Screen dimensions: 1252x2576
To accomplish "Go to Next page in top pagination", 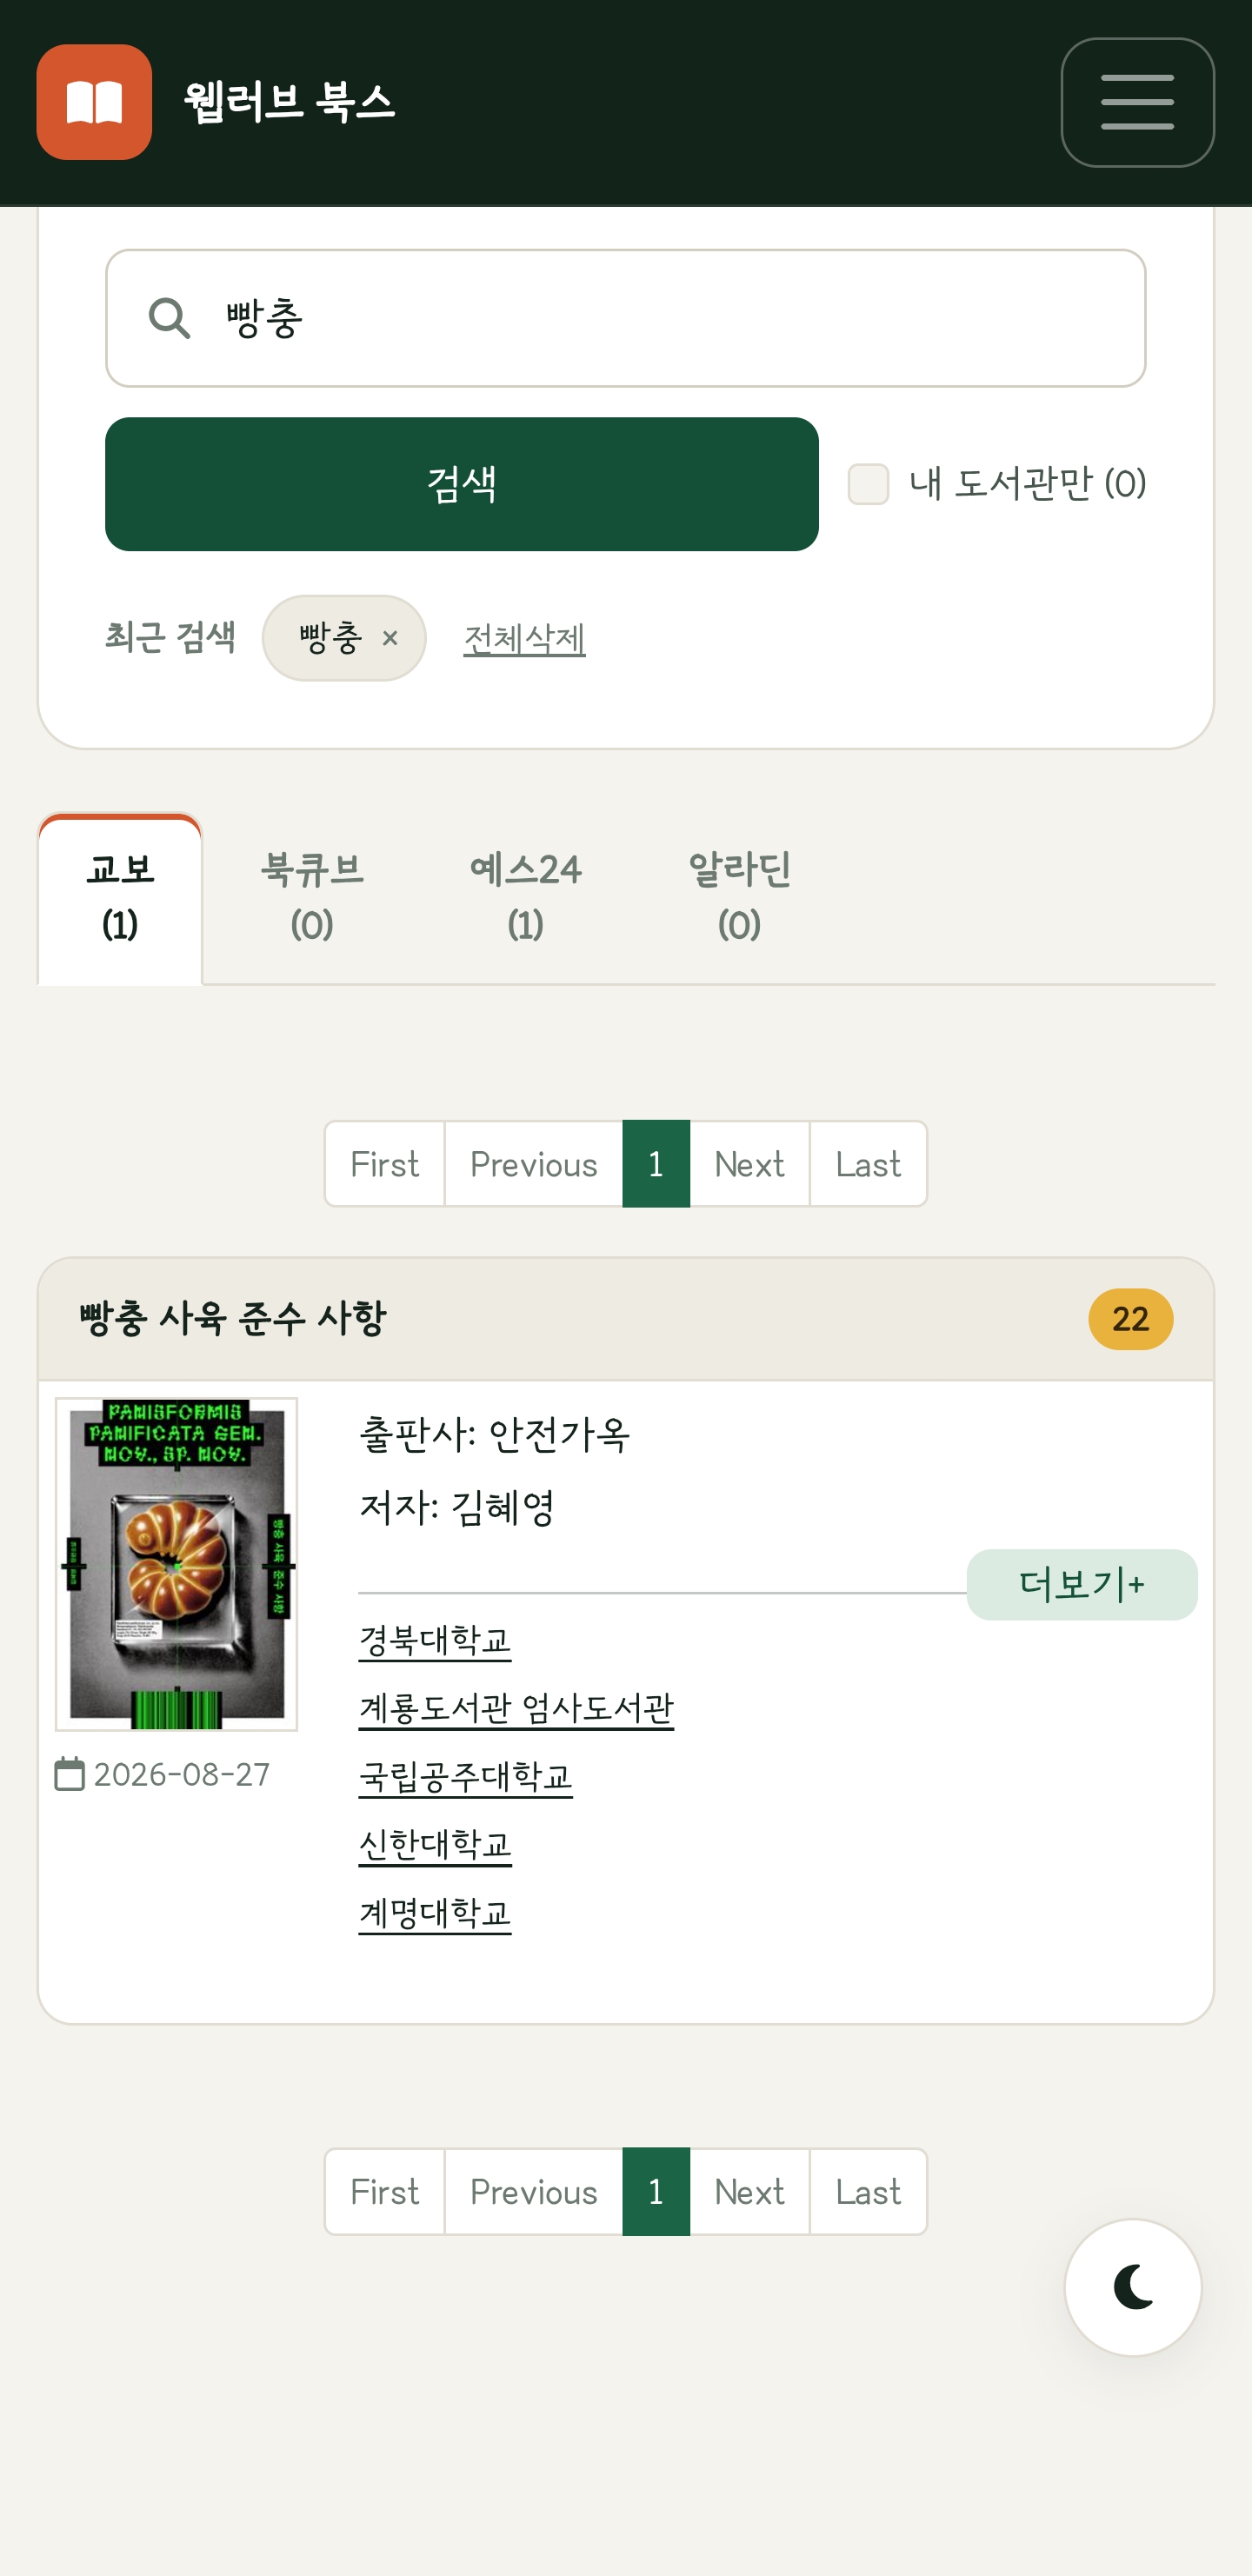I will pos(749,1164).
